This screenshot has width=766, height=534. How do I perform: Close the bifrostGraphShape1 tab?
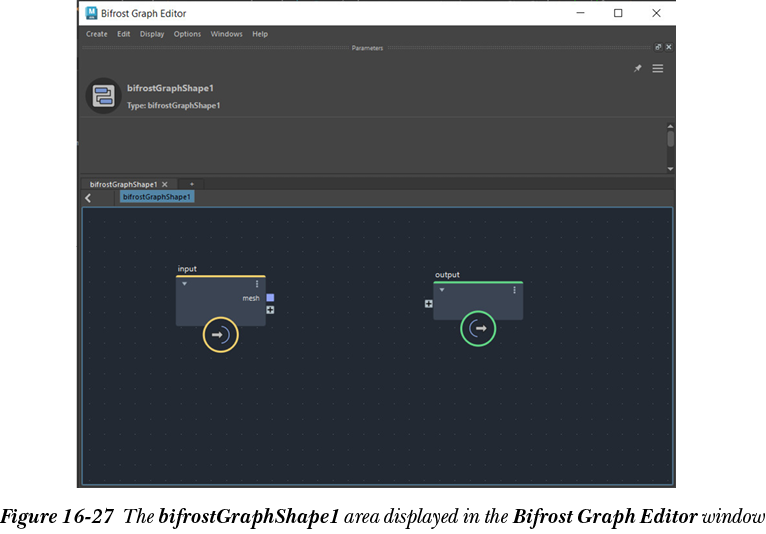click(165, 185)
